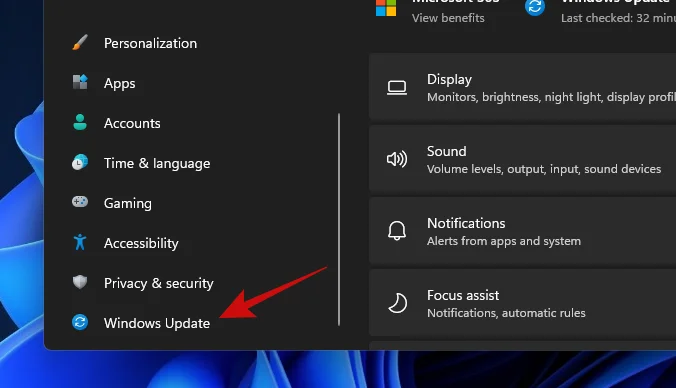Click the Privacy & security shield icon
The image size is (676, 388).
click(80, 282)
